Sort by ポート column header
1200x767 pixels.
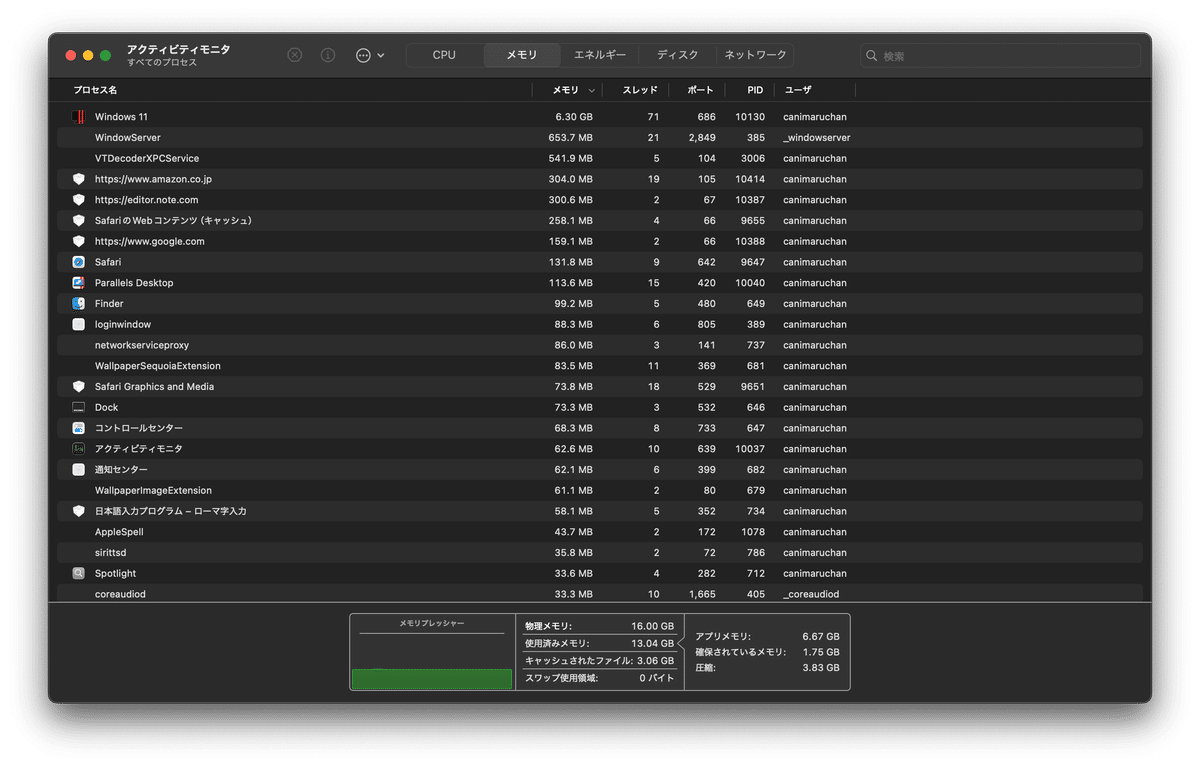[x=700, y=90]
